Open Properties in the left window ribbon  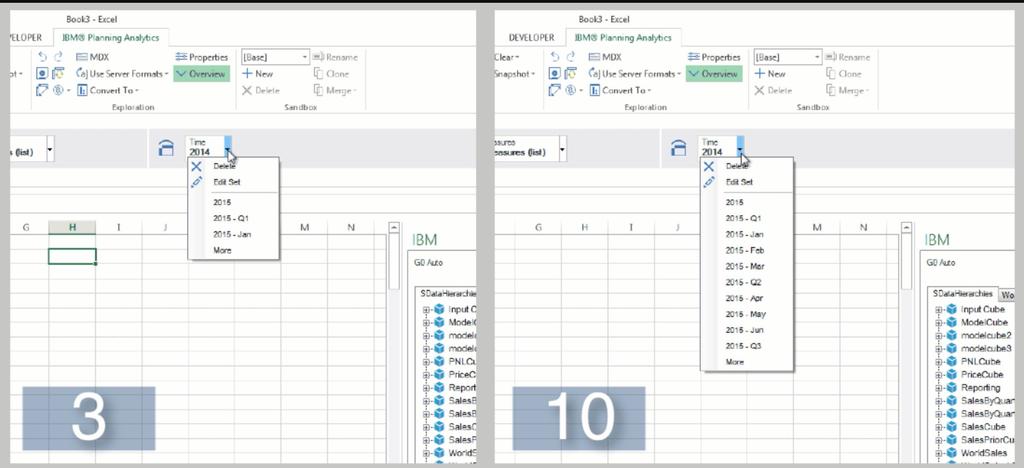(202, 57)
